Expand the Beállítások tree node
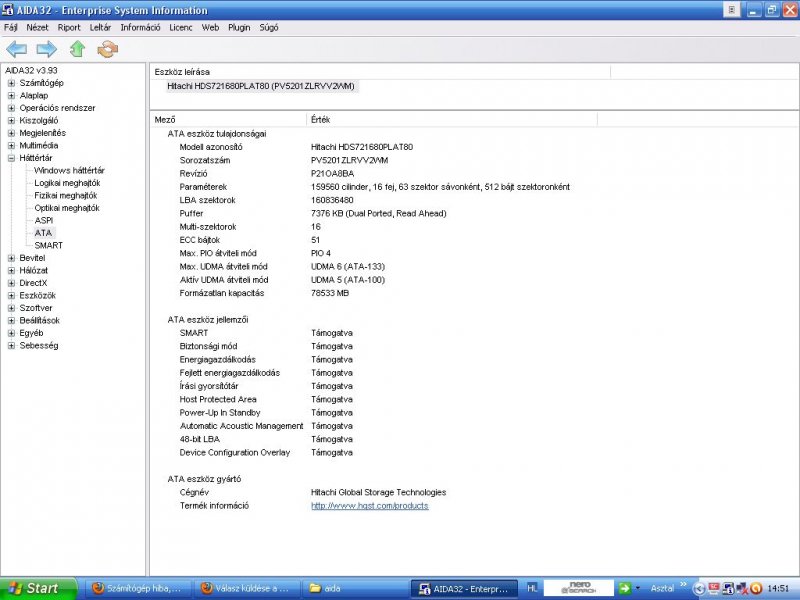Screen dimensions: 800x600 point(11,320)
